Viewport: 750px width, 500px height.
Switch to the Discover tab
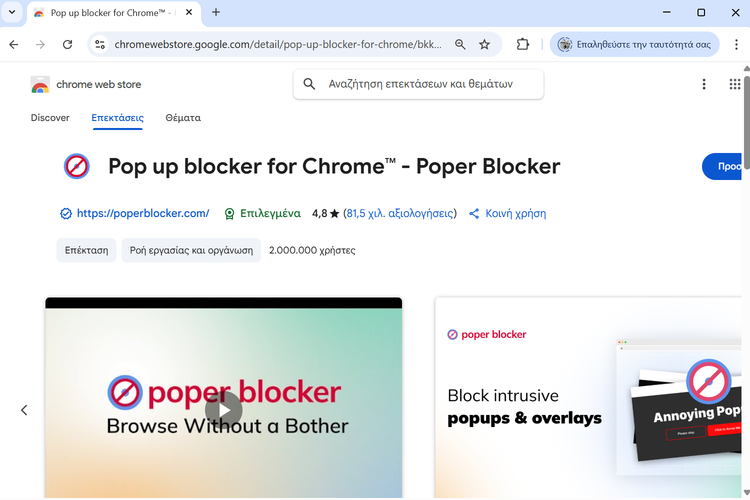50,118
